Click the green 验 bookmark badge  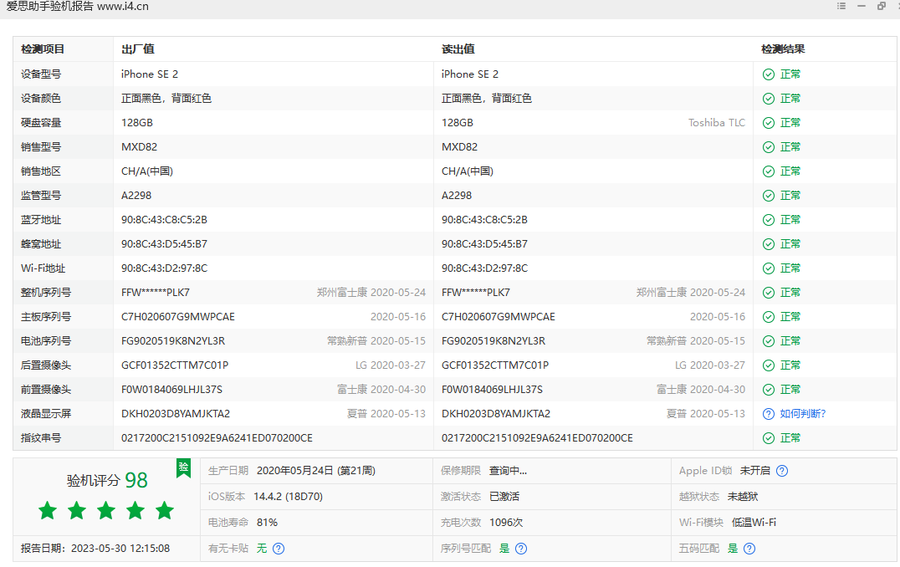pyautogui.click(x=184, y=468)
